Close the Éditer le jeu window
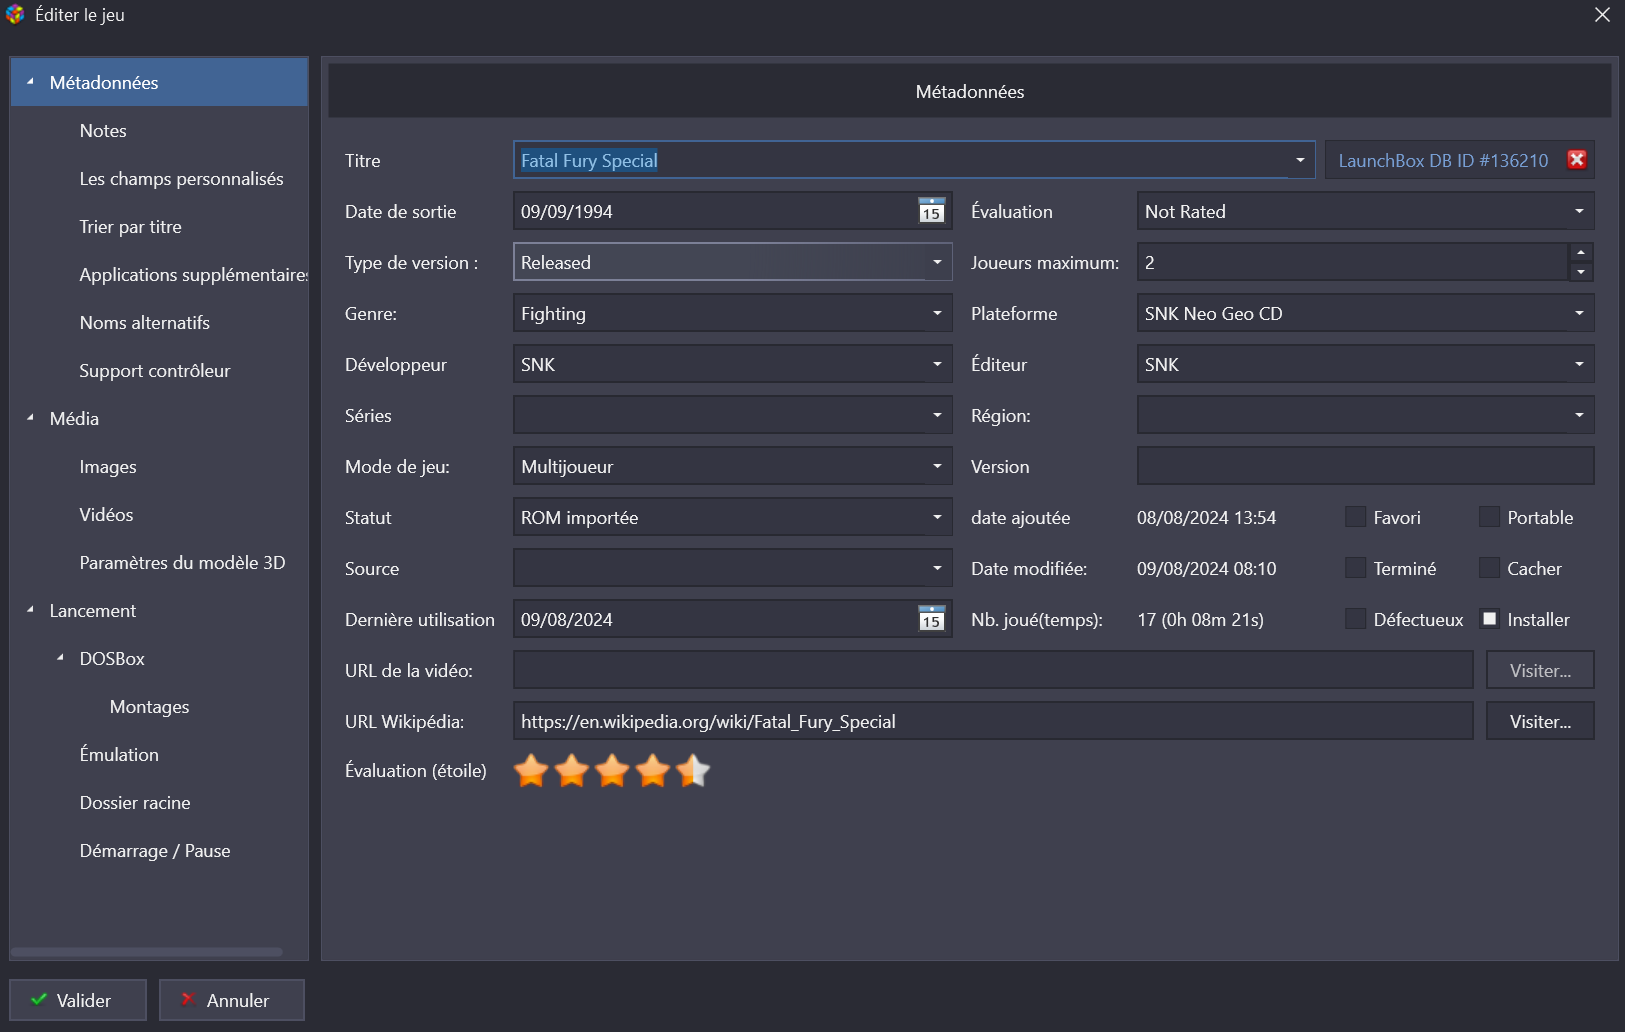 coord(1602,15)
